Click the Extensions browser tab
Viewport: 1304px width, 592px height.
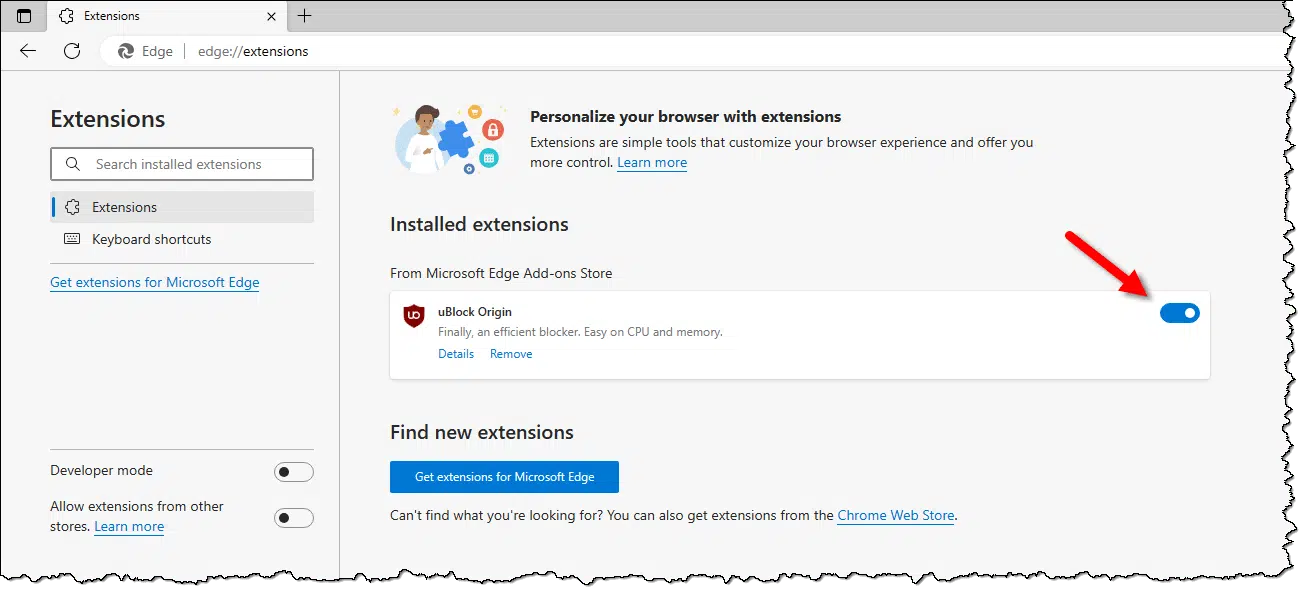pyautogui.click(x=160, y=16)
